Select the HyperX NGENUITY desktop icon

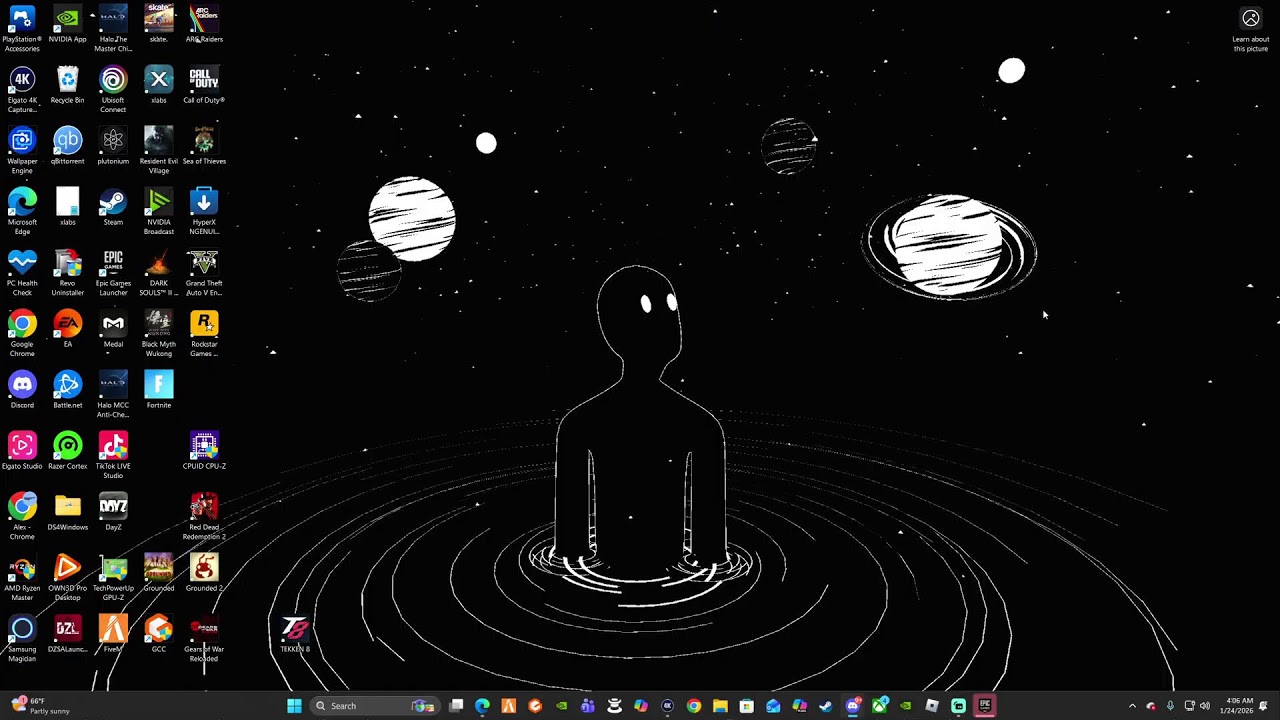pos(204,212)
